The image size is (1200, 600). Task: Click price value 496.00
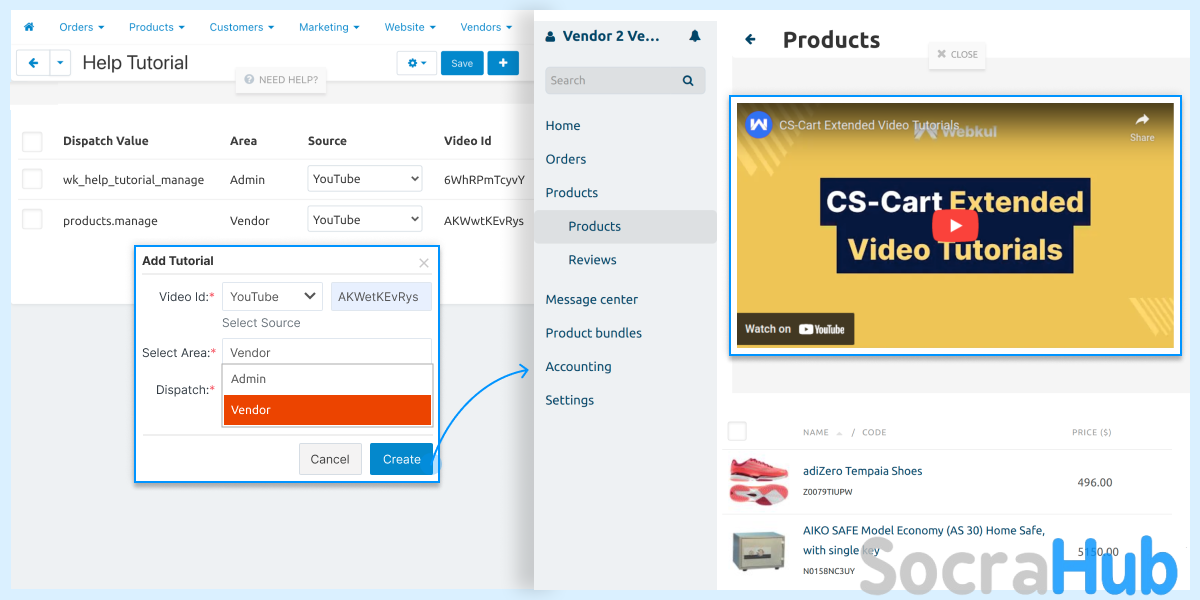[x=1095, y=482]
